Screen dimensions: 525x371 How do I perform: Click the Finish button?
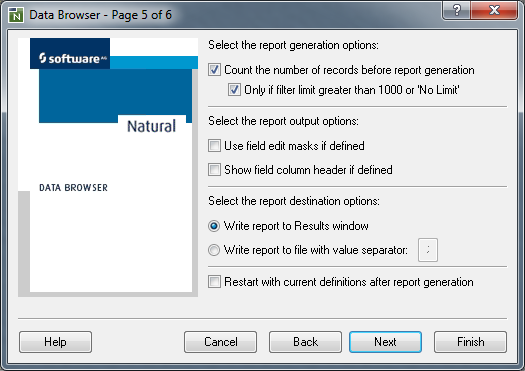point(470,342)
